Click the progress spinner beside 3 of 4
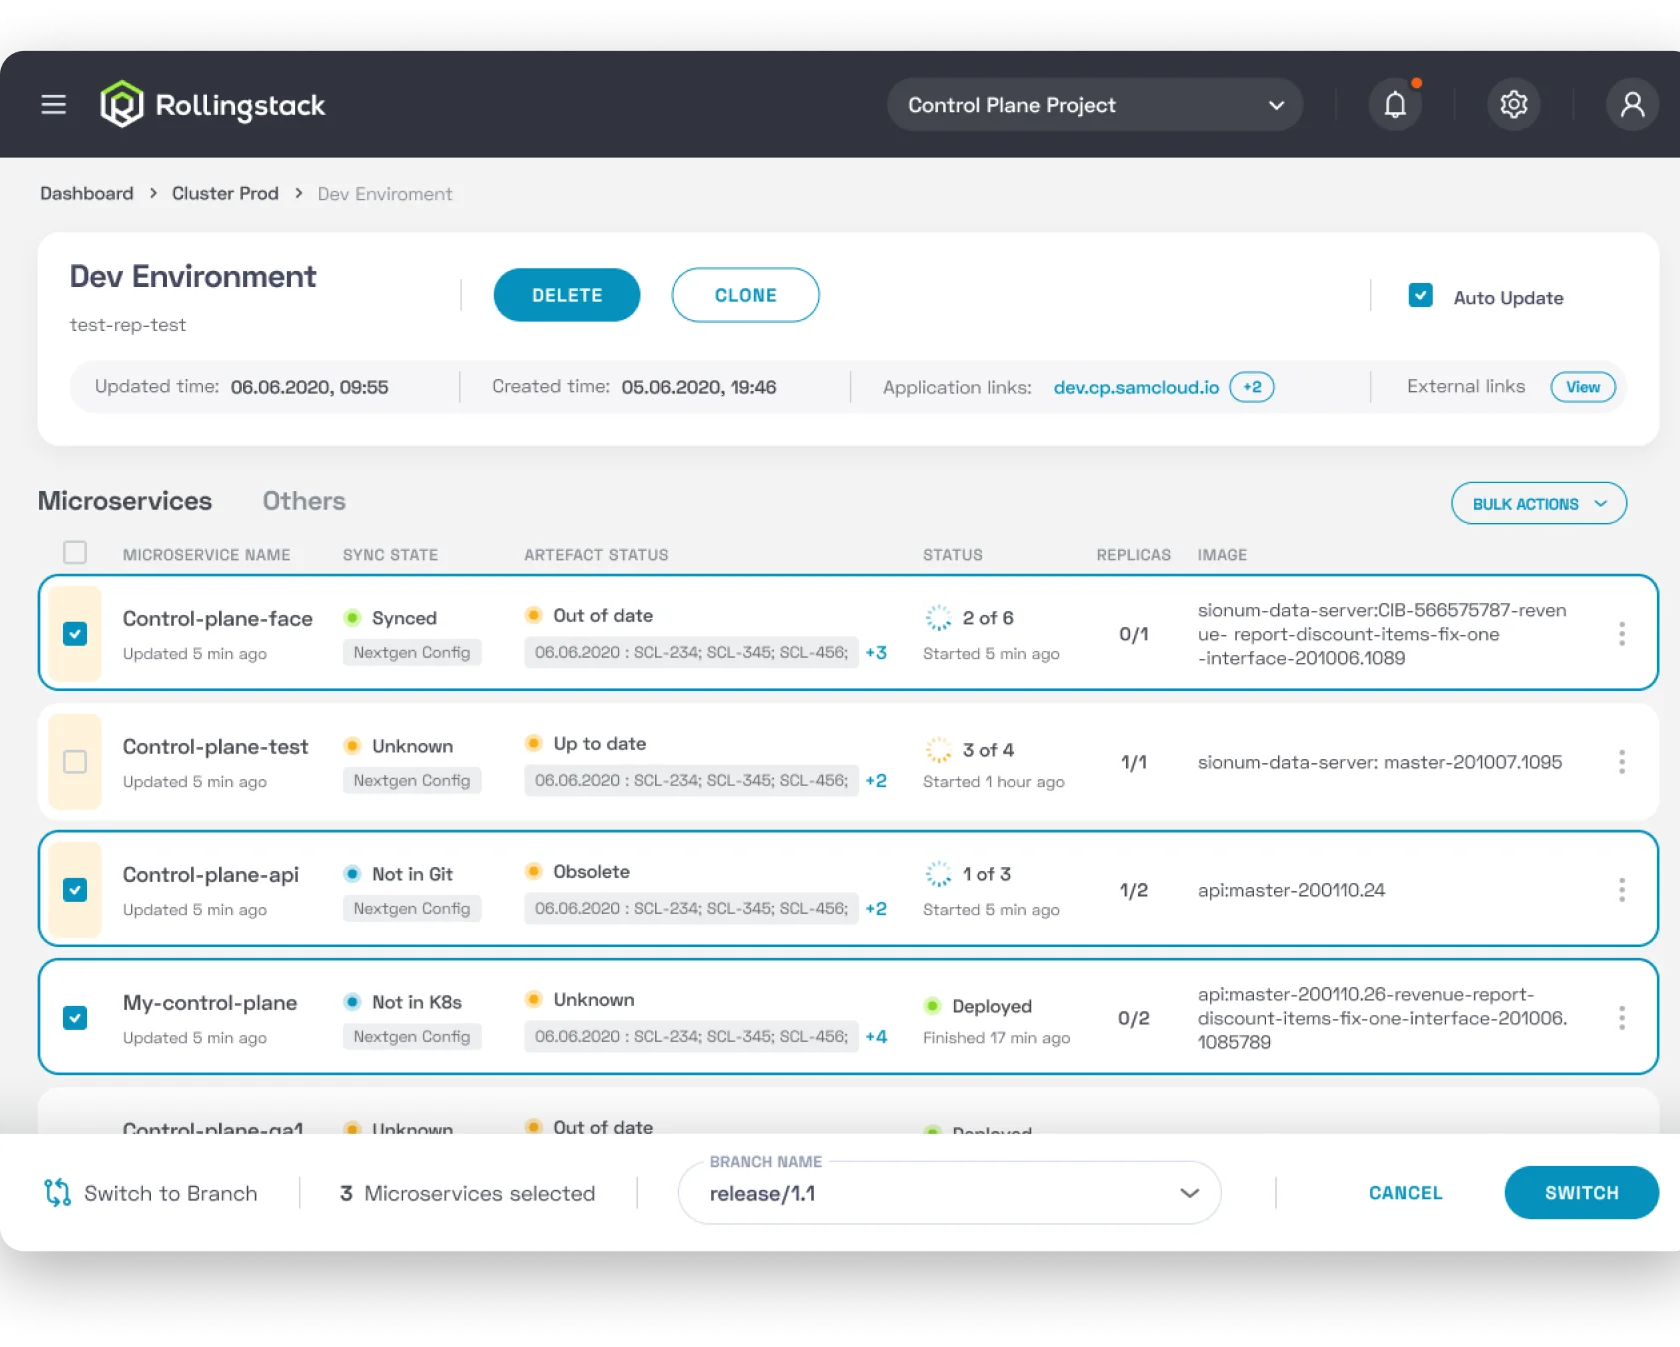 pos(938,750)
